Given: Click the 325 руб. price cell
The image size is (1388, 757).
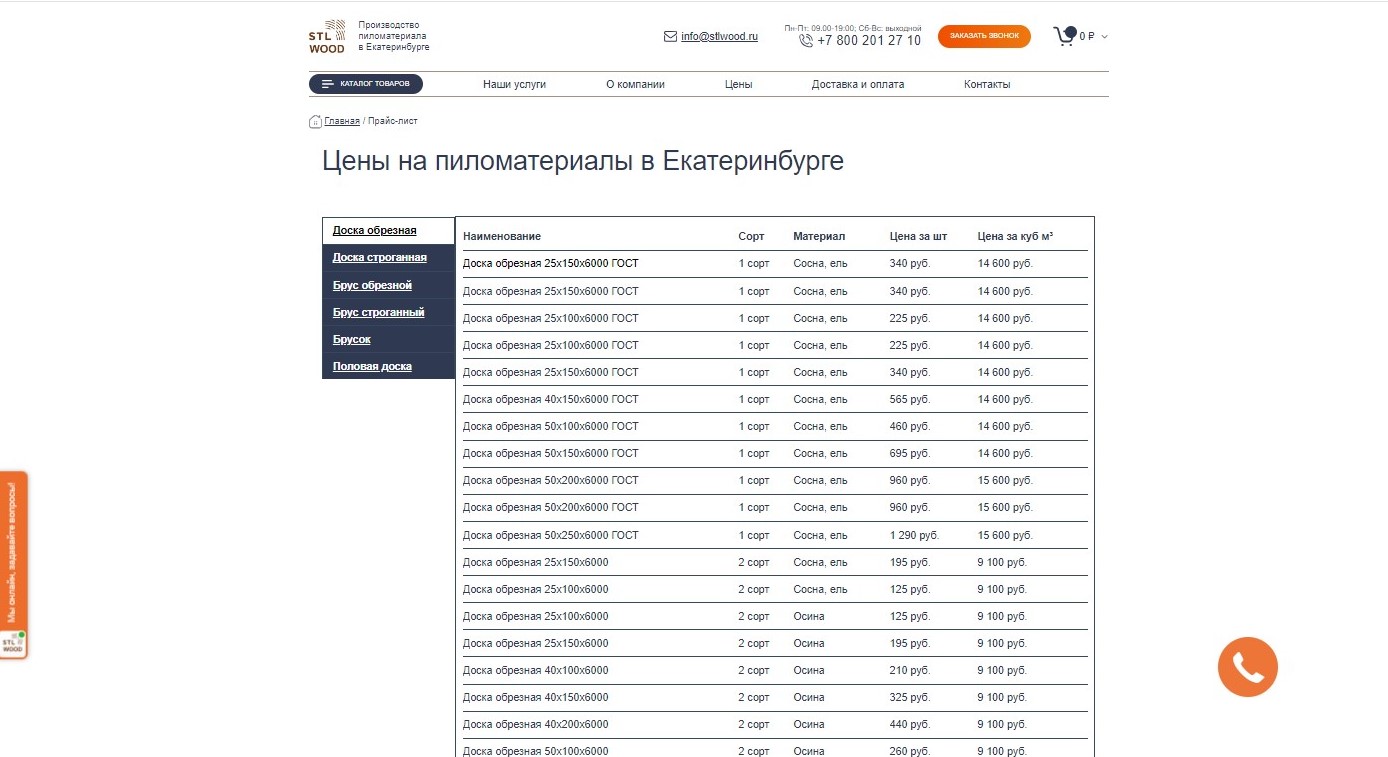Looking at the screenshot, I should [x=909, y=697].
